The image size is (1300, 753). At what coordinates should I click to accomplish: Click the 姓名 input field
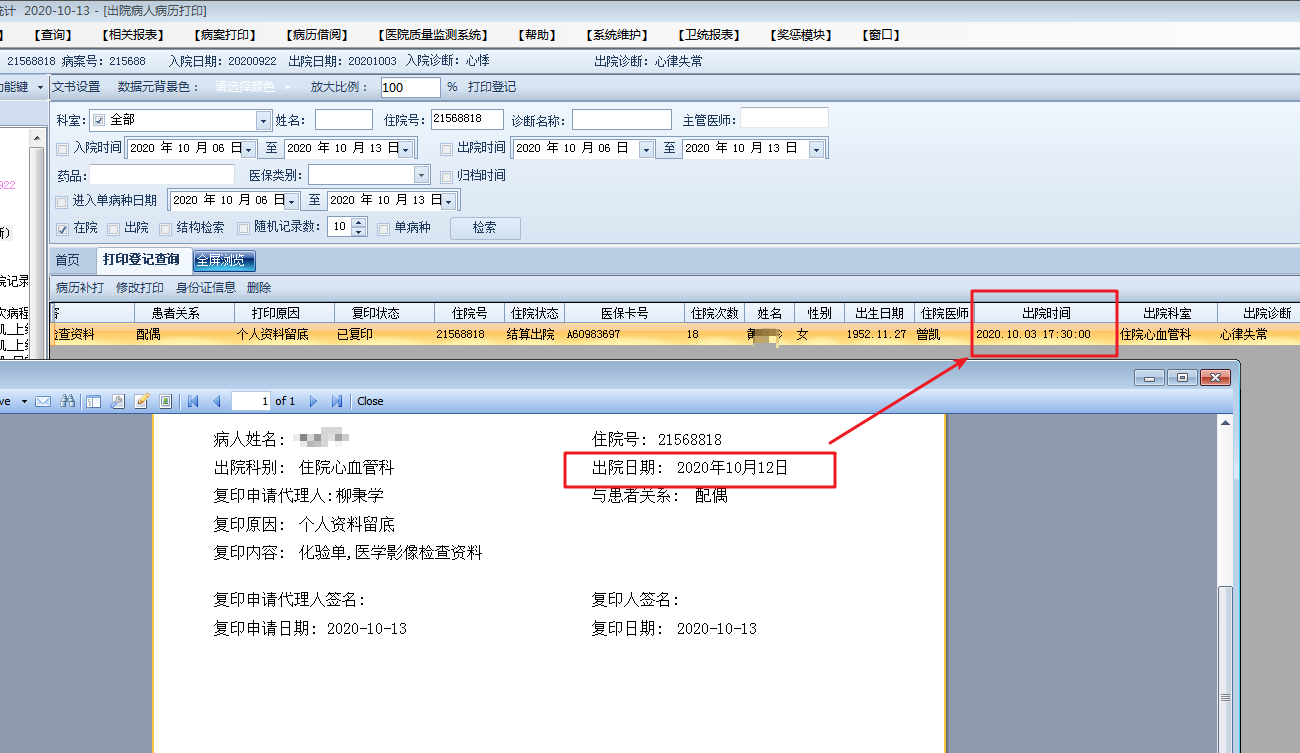point(344,120)
